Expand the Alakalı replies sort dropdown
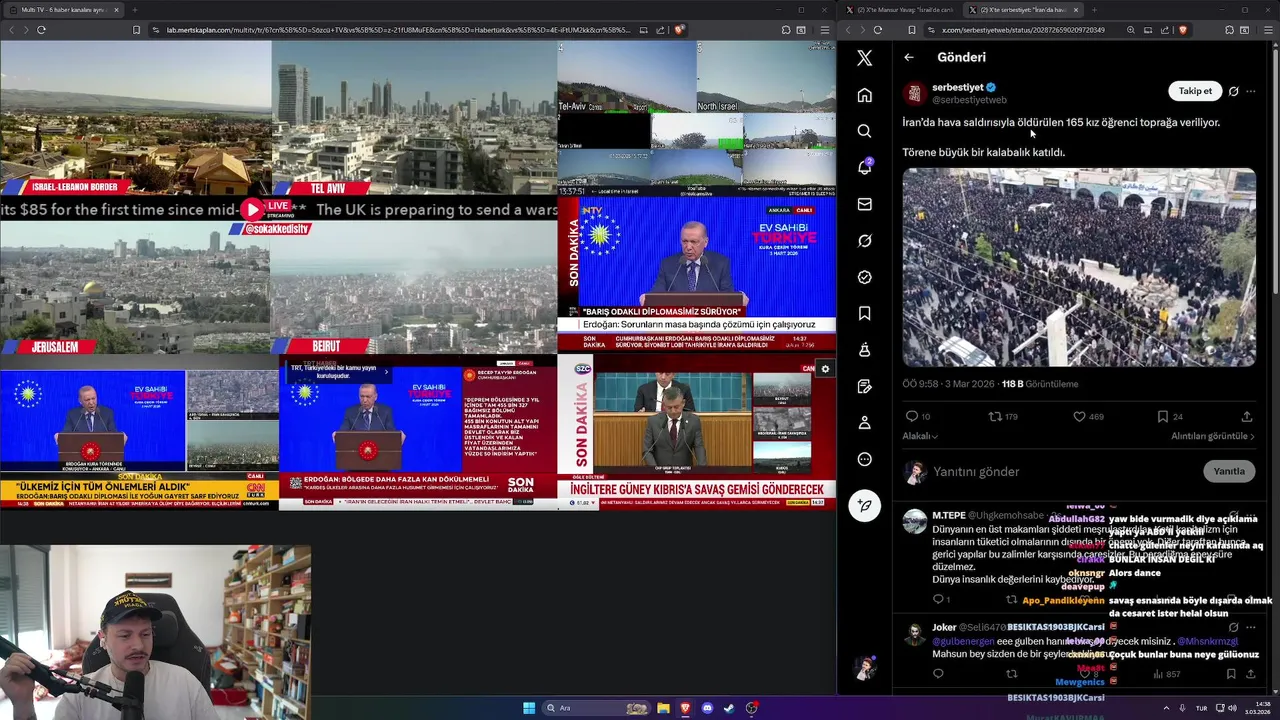 click(920, 436)
